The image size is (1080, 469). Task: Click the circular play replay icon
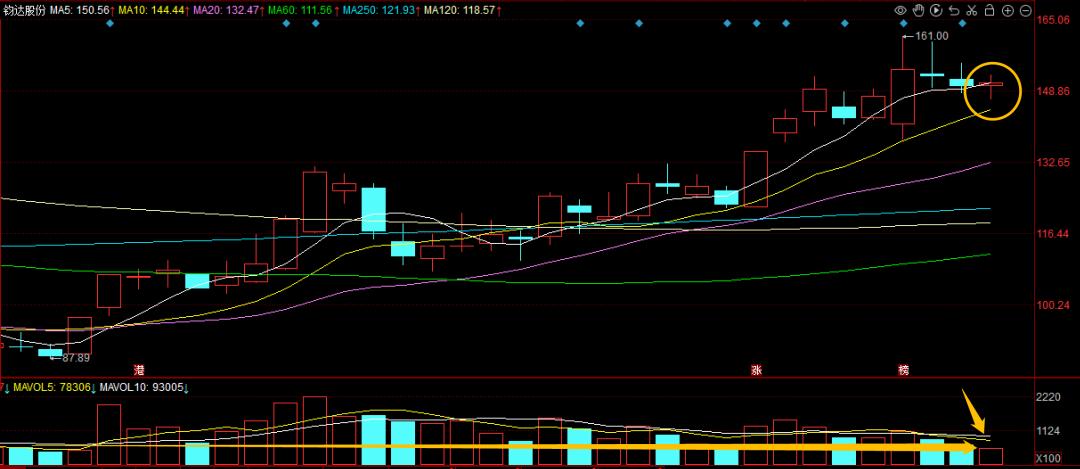[936, 10]
